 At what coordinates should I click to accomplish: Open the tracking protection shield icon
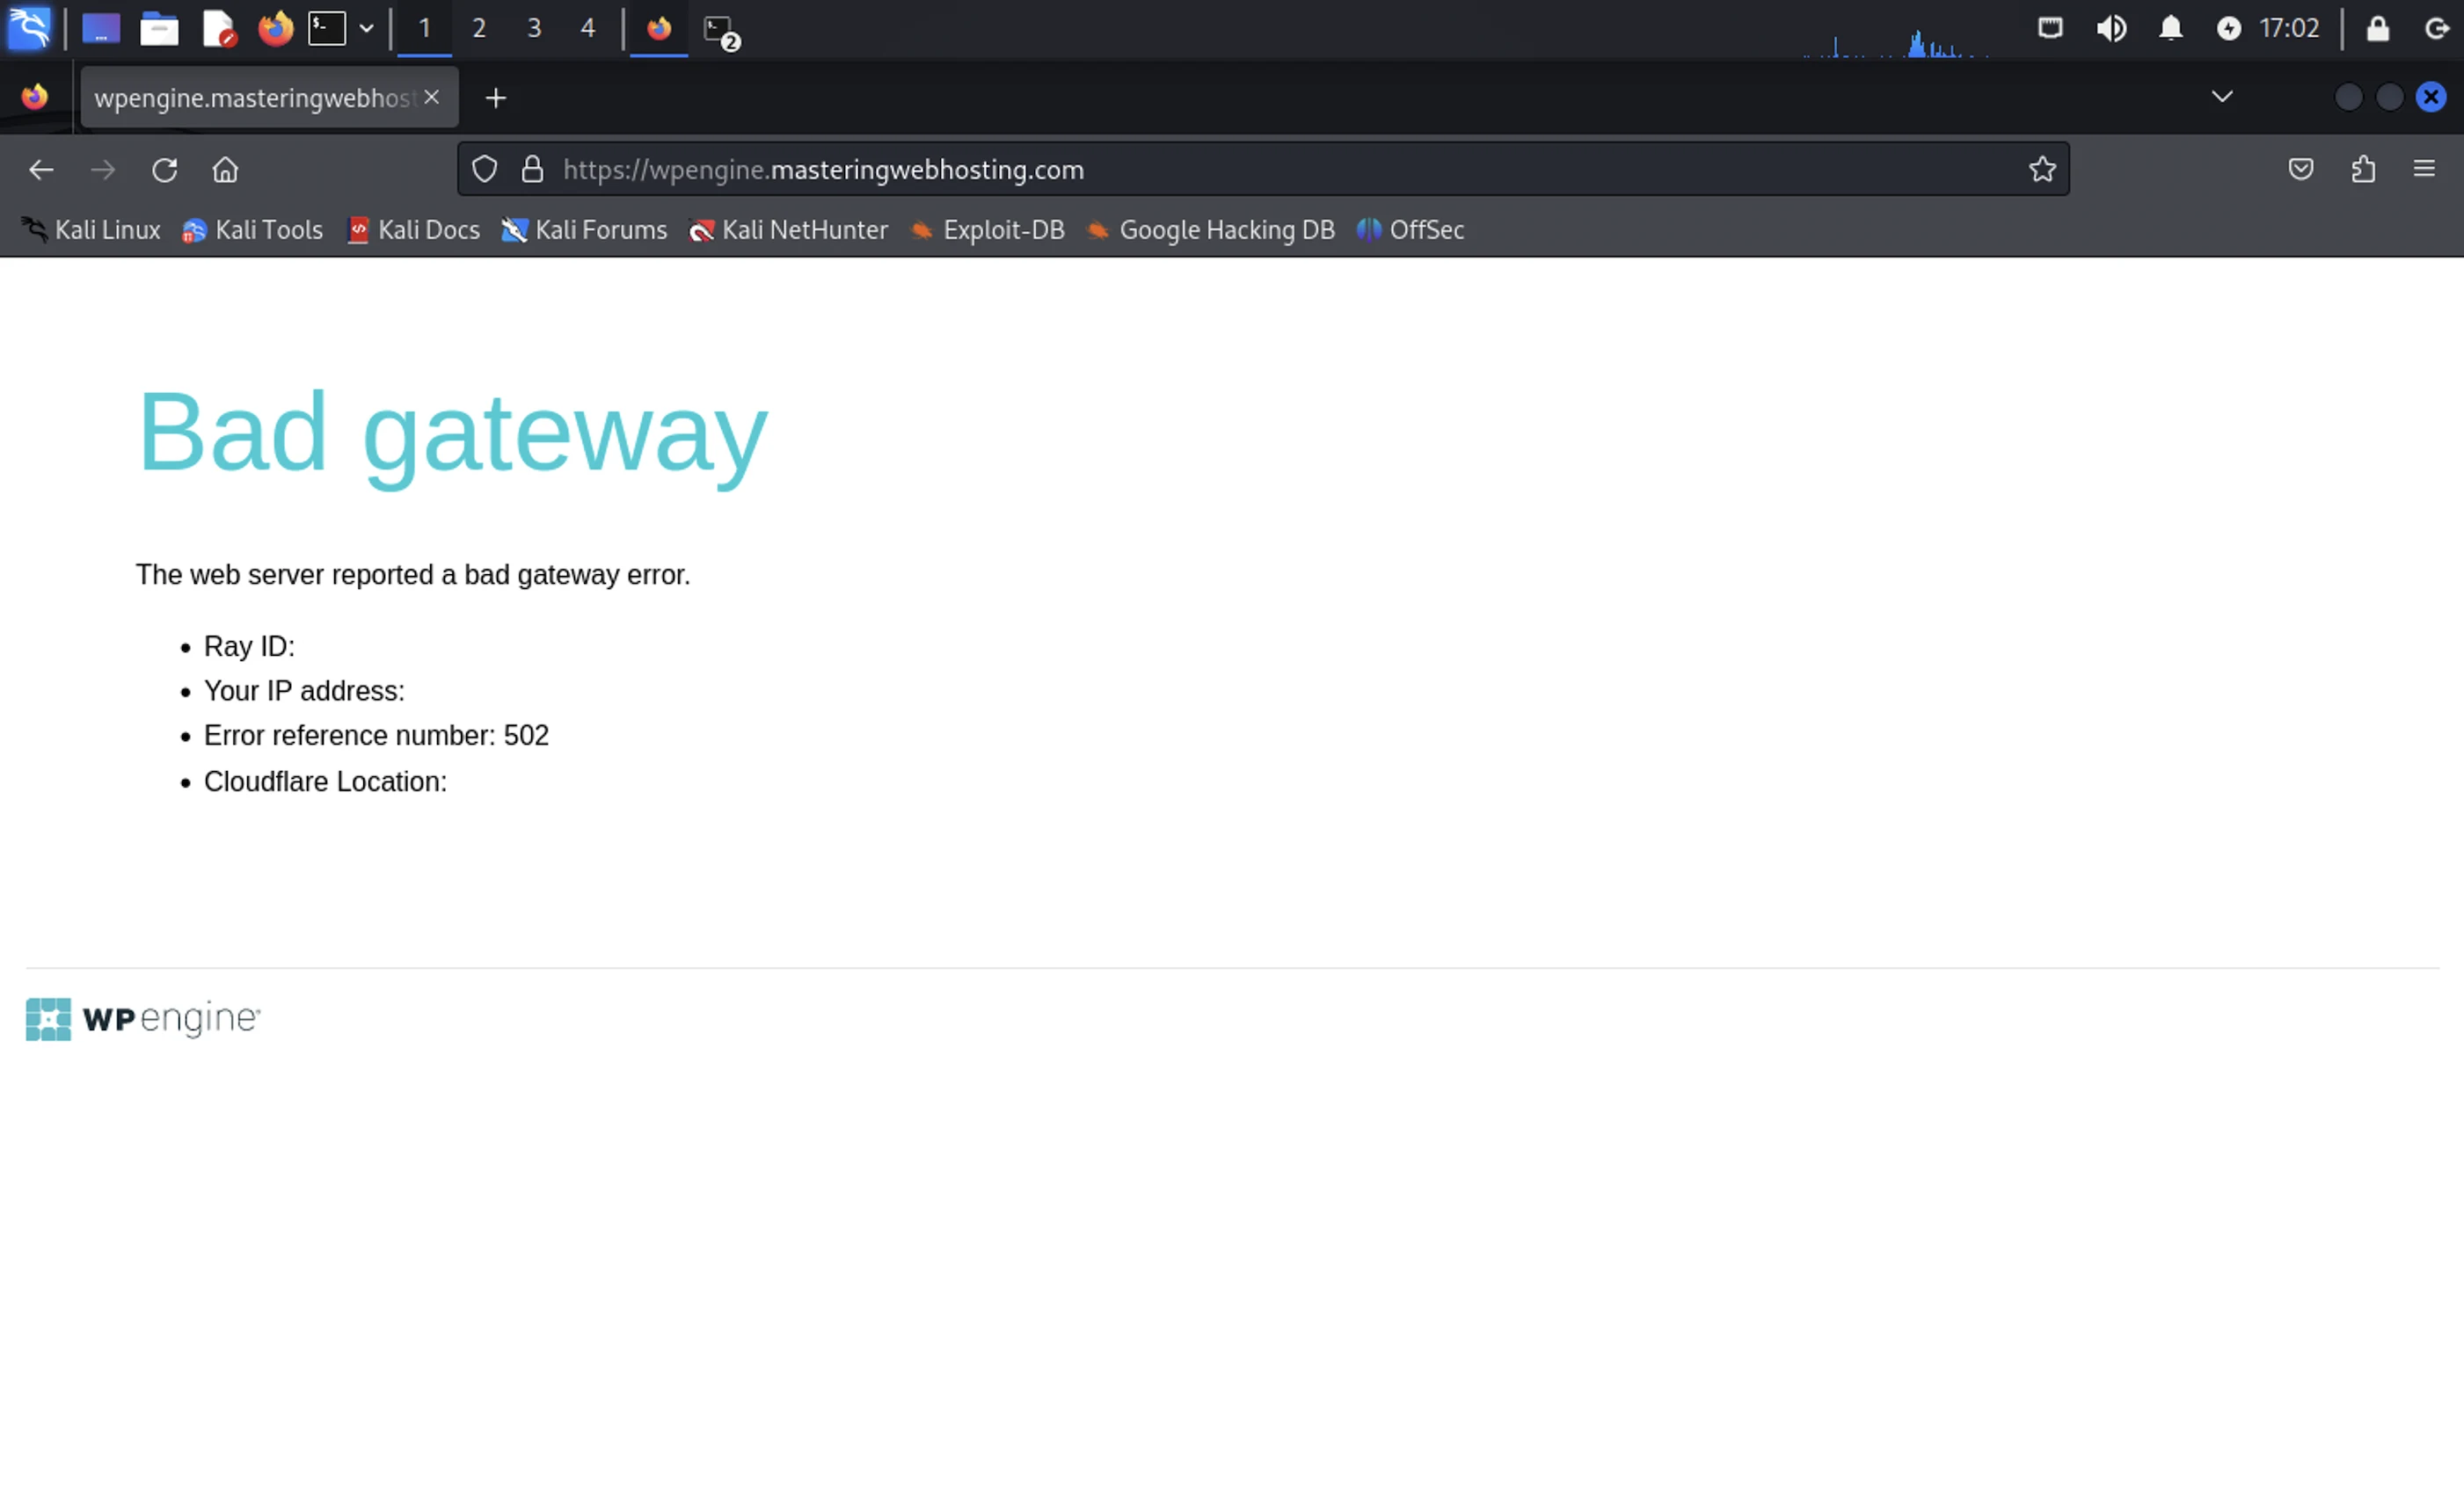coord(484,169)
